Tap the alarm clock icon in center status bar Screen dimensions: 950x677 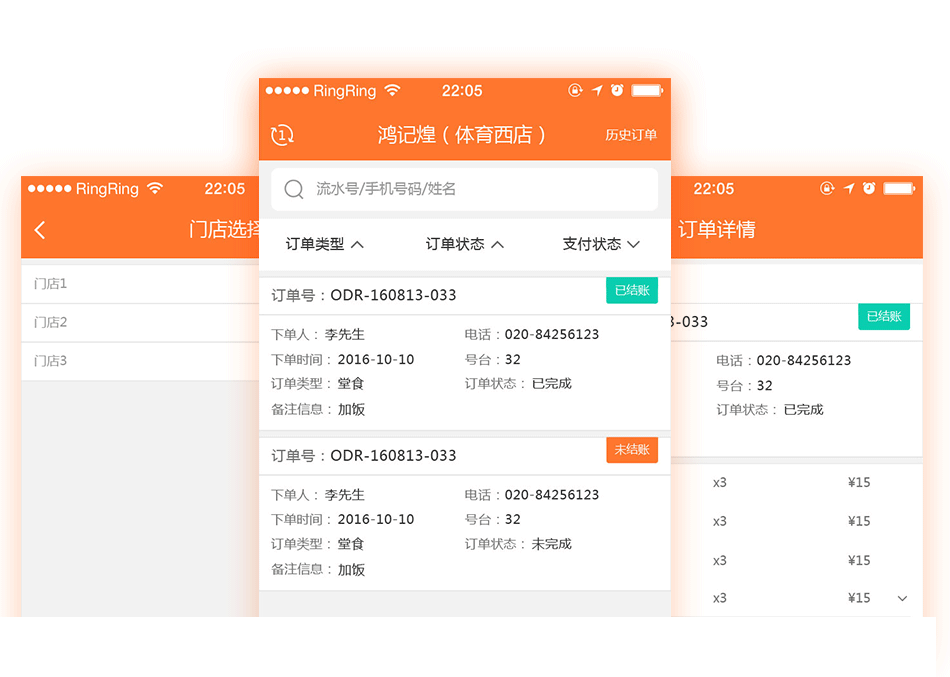click(617, 90)
